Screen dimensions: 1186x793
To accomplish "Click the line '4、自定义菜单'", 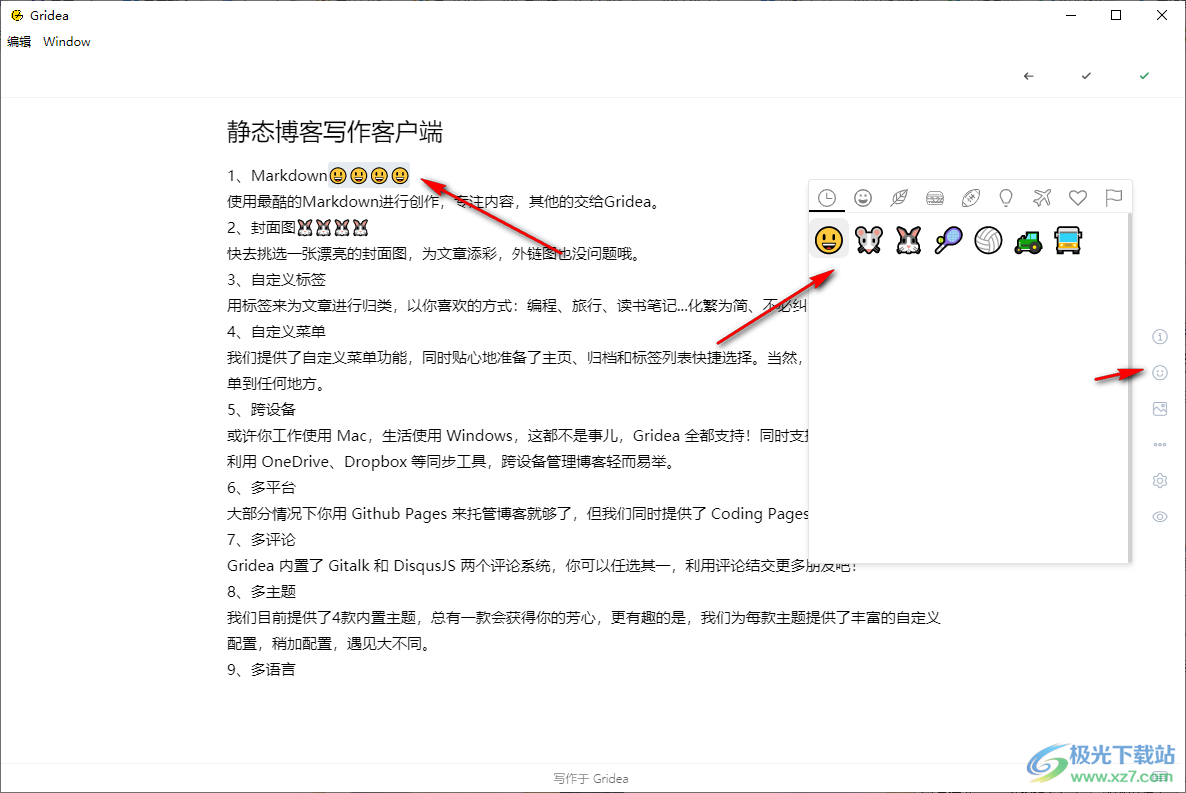I will pos(276,331).
